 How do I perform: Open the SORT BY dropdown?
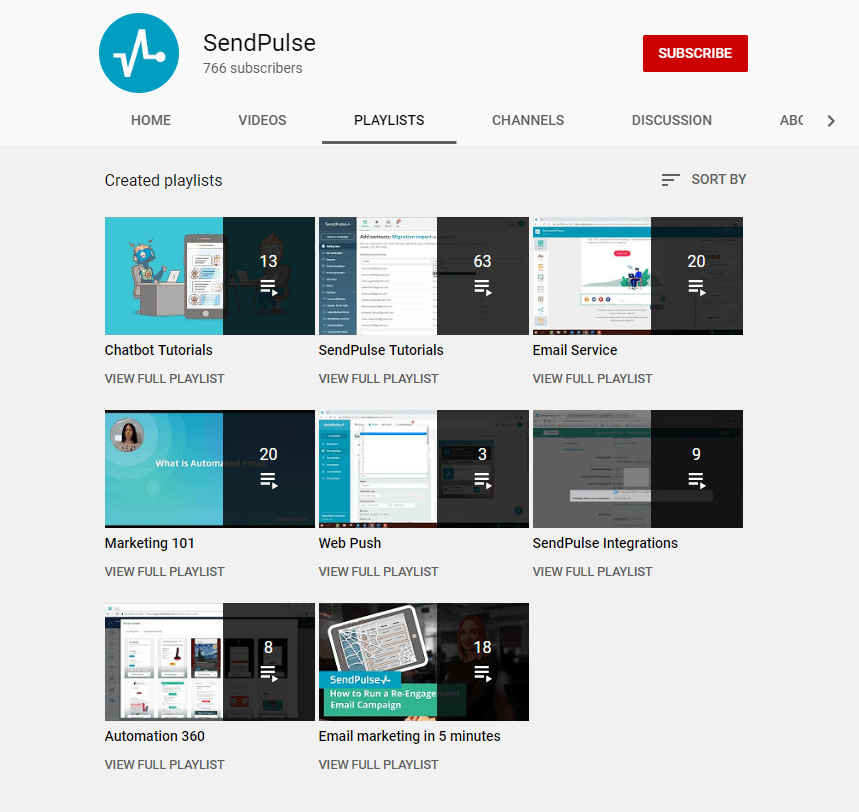718,179
